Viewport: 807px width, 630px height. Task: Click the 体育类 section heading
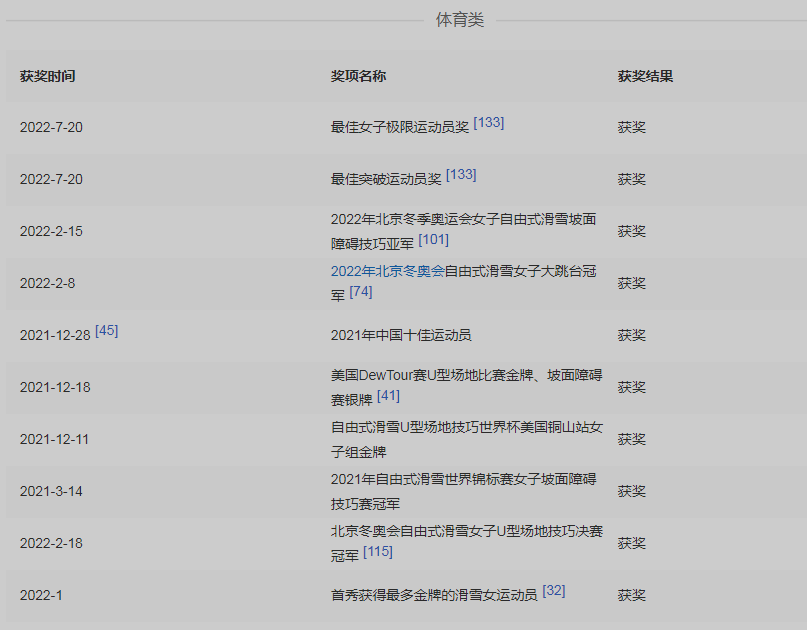click(x=460, y=20)
